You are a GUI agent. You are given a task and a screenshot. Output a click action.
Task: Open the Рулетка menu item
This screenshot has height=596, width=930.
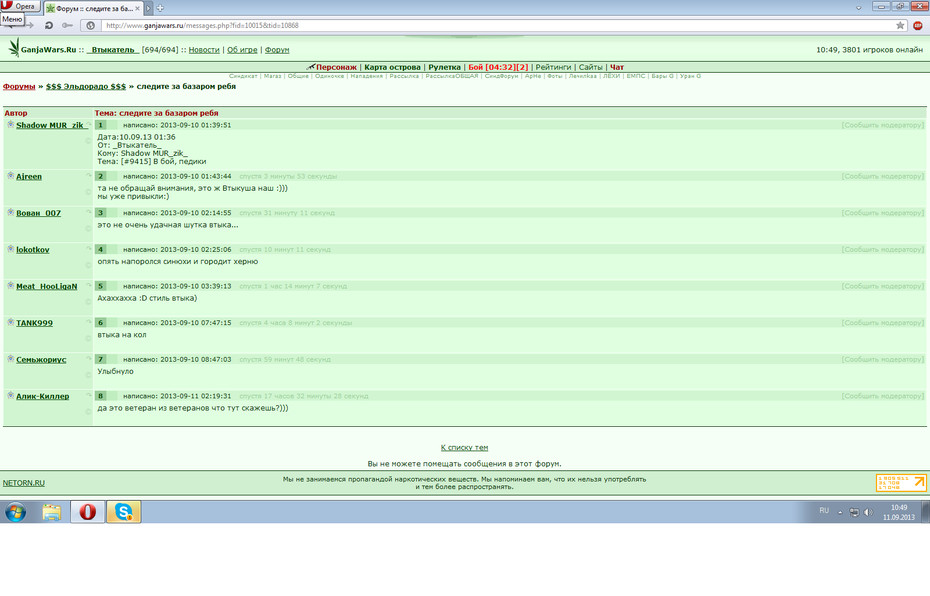tap(444, 67)
